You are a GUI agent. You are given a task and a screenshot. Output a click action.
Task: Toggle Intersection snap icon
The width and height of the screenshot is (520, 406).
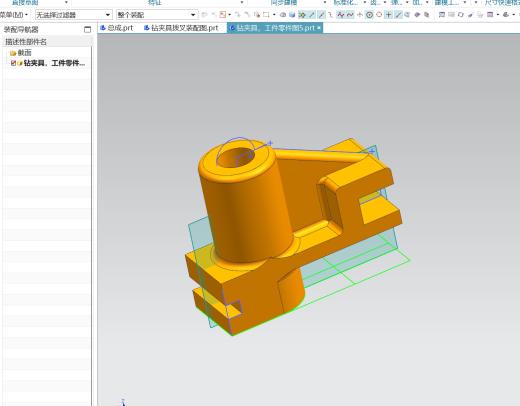[x=359, y=15]
